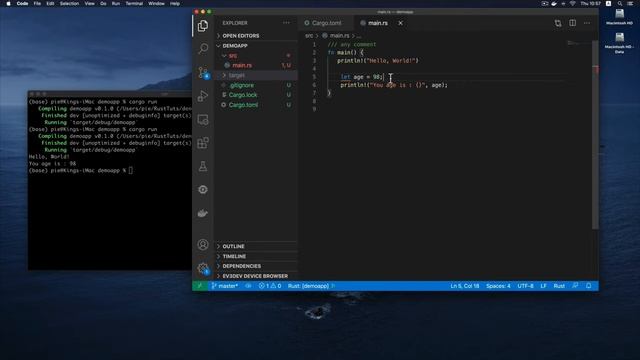Expand the Timeline section

(x=256, y=256)
